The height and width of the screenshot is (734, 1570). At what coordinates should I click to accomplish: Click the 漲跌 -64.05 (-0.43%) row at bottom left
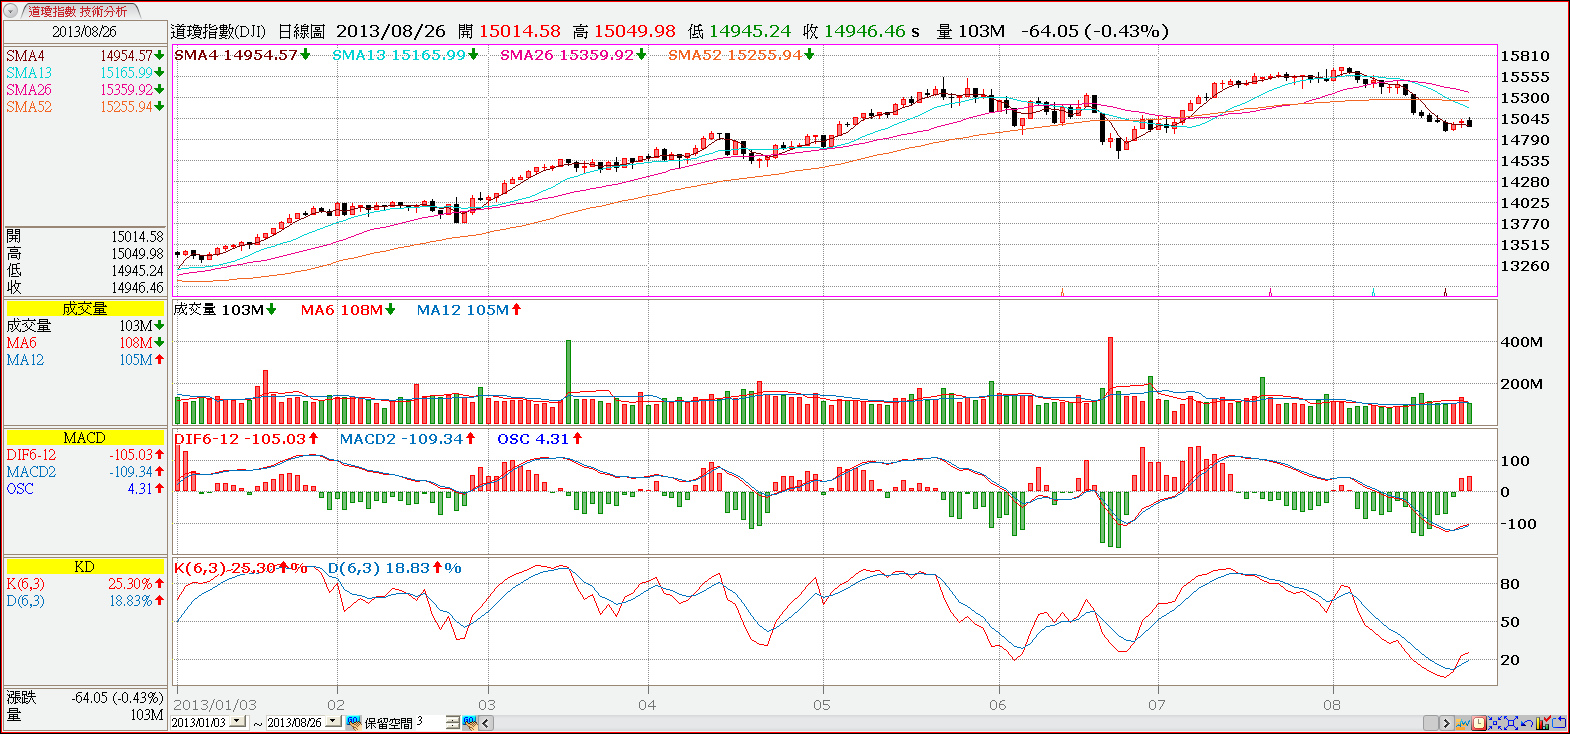pos(84,698)
